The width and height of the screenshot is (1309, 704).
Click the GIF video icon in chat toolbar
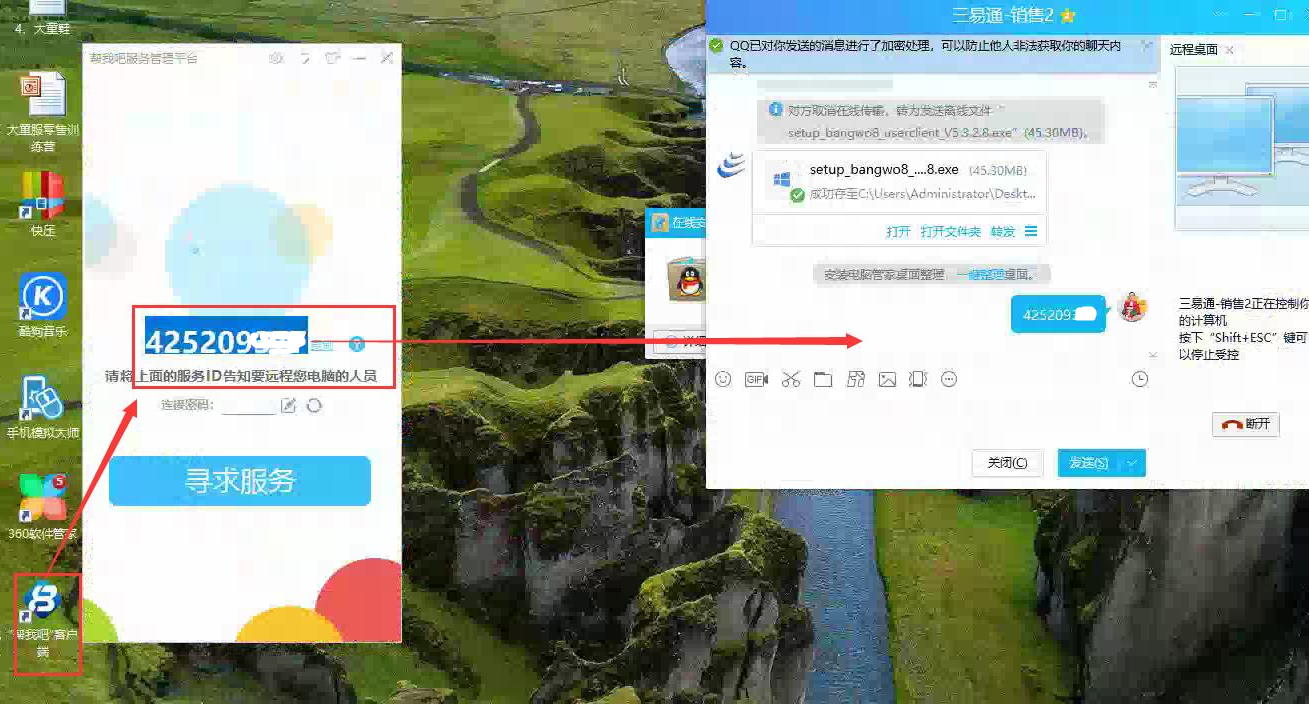click(756, 379)
